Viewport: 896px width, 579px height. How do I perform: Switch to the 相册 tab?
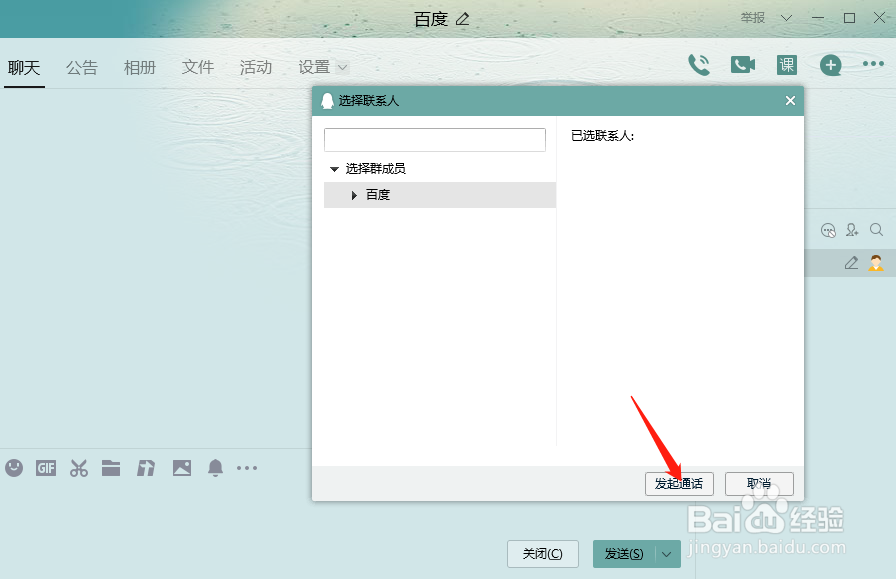pos(140,67)
